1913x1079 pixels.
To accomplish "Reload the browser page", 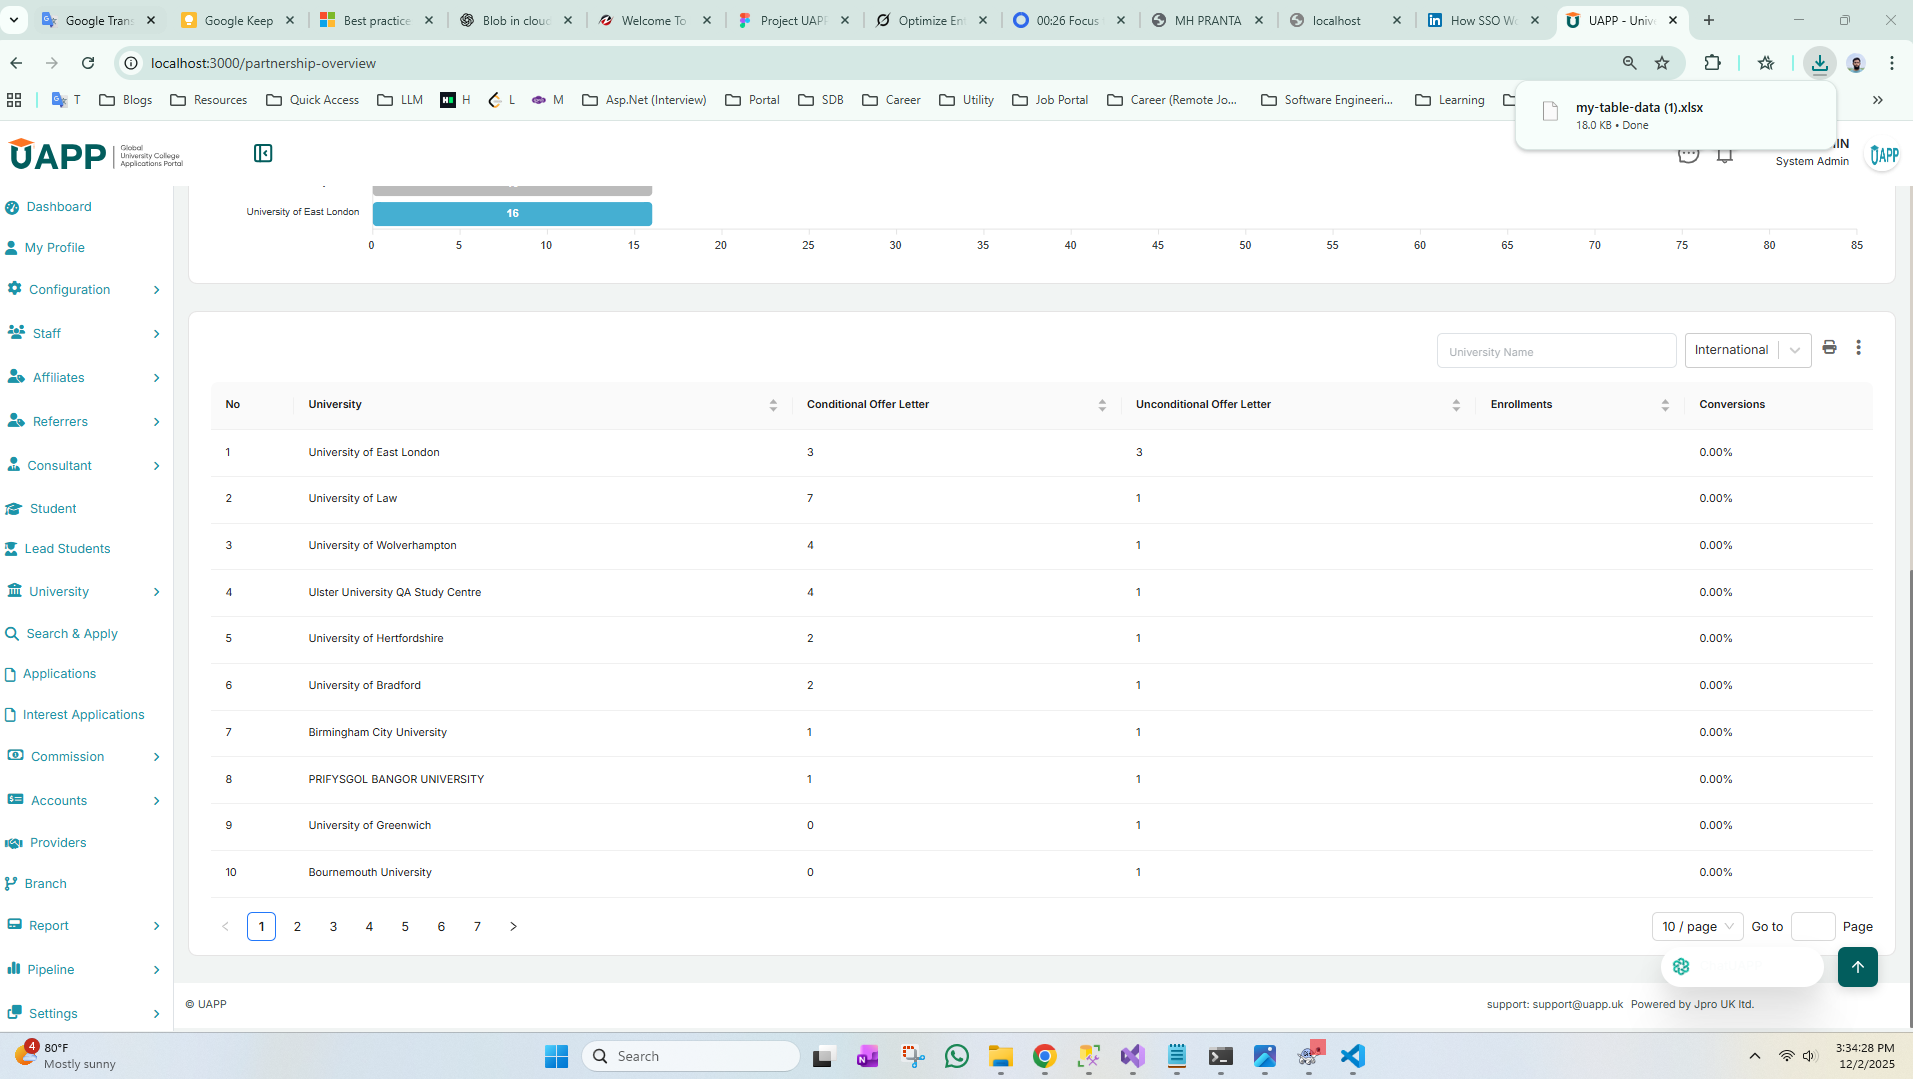I will tap(88, 63).
